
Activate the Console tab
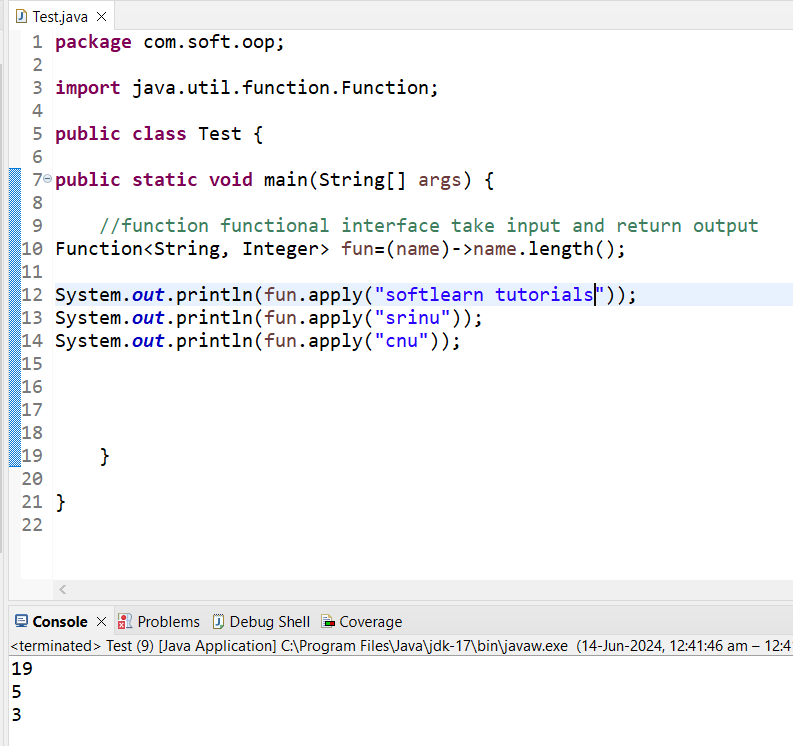60,622
